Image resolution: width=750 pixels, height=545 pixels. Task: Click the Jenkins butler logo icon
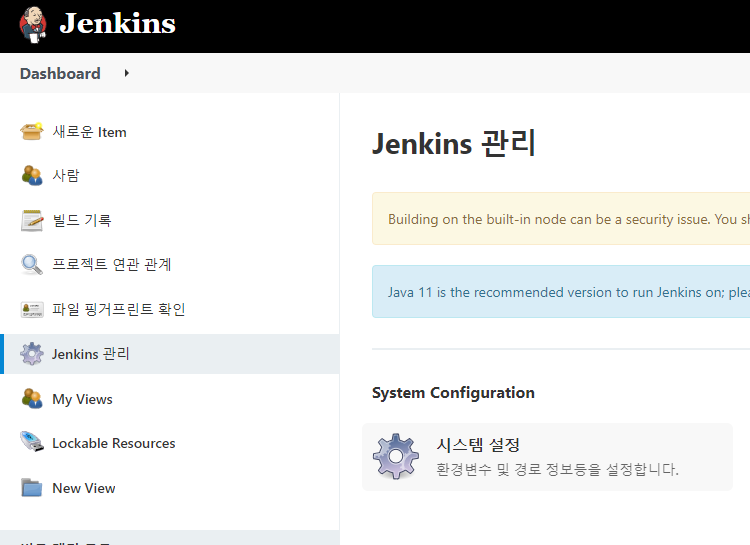(x=33, y=25)
